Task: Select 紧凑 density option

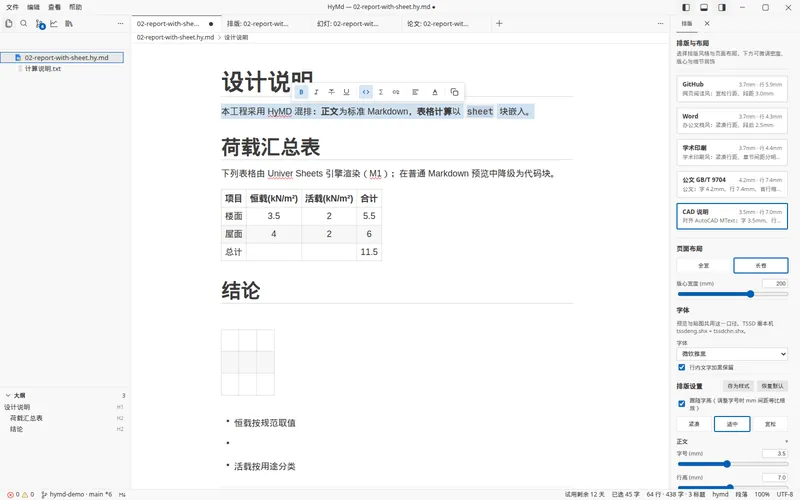Action: pyautogui.click(x=694, y=424)
